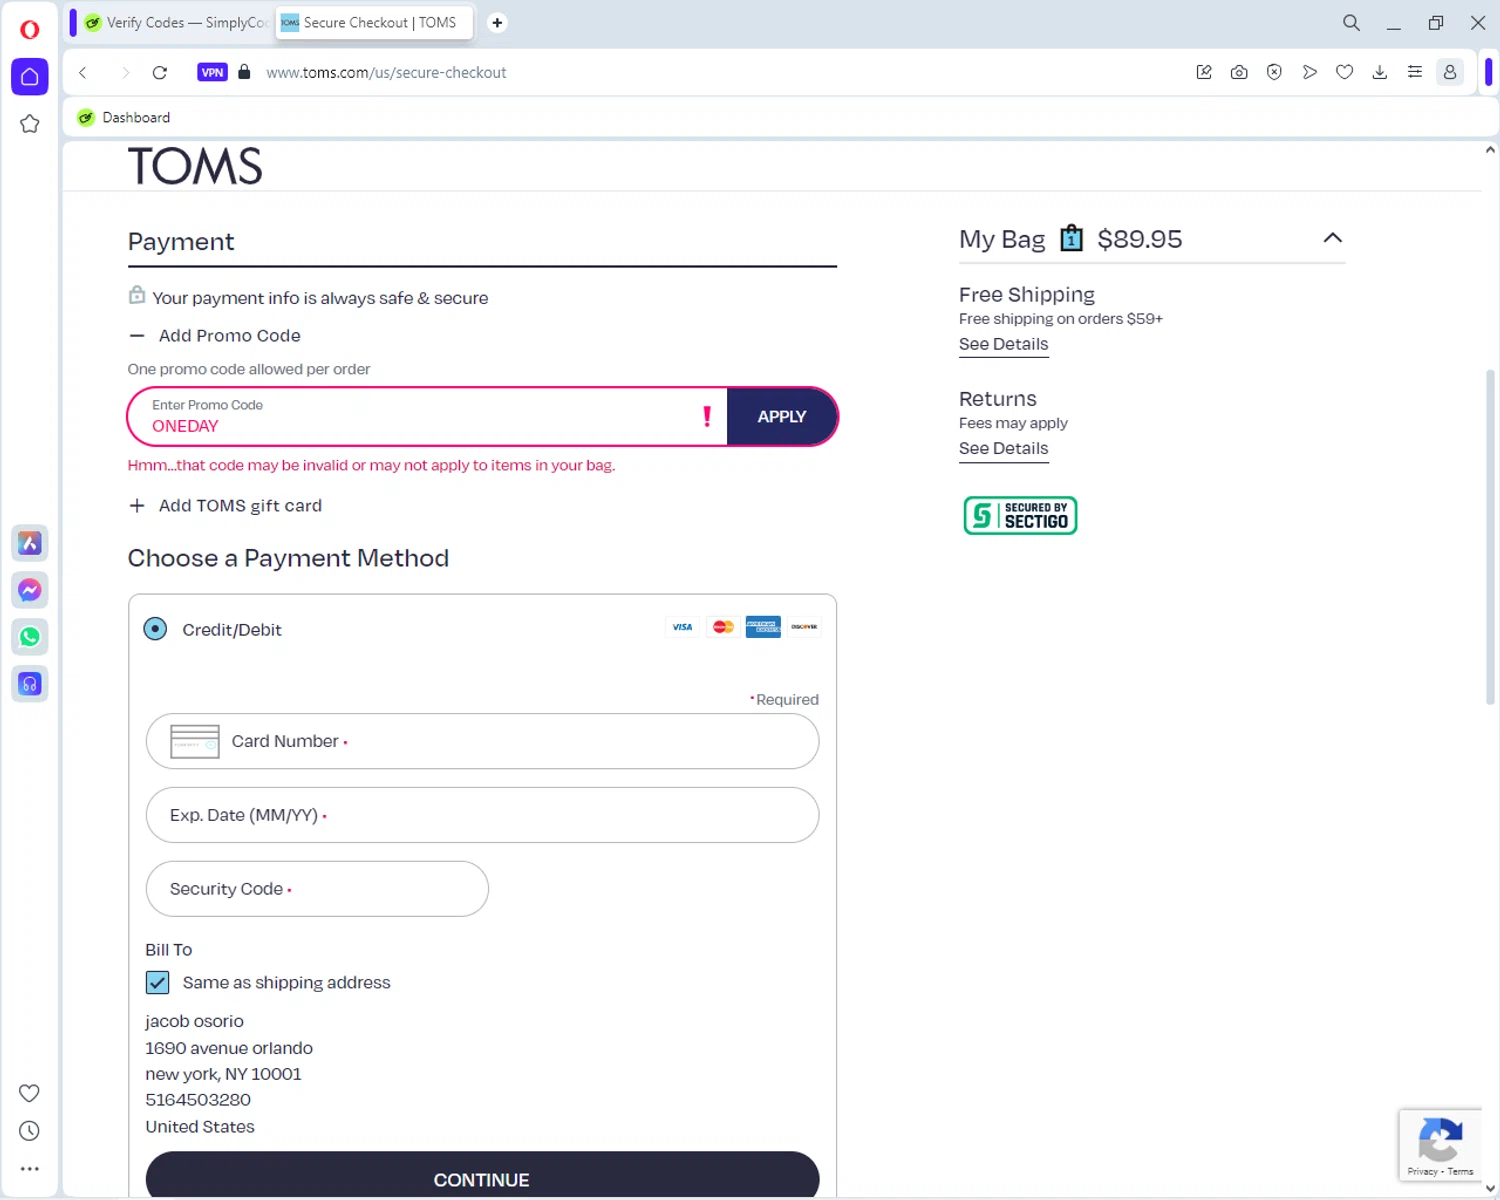The width and height of the screenshot is (1500, 1200).
Task: Click the padlock site security icon
Action: 244,72
